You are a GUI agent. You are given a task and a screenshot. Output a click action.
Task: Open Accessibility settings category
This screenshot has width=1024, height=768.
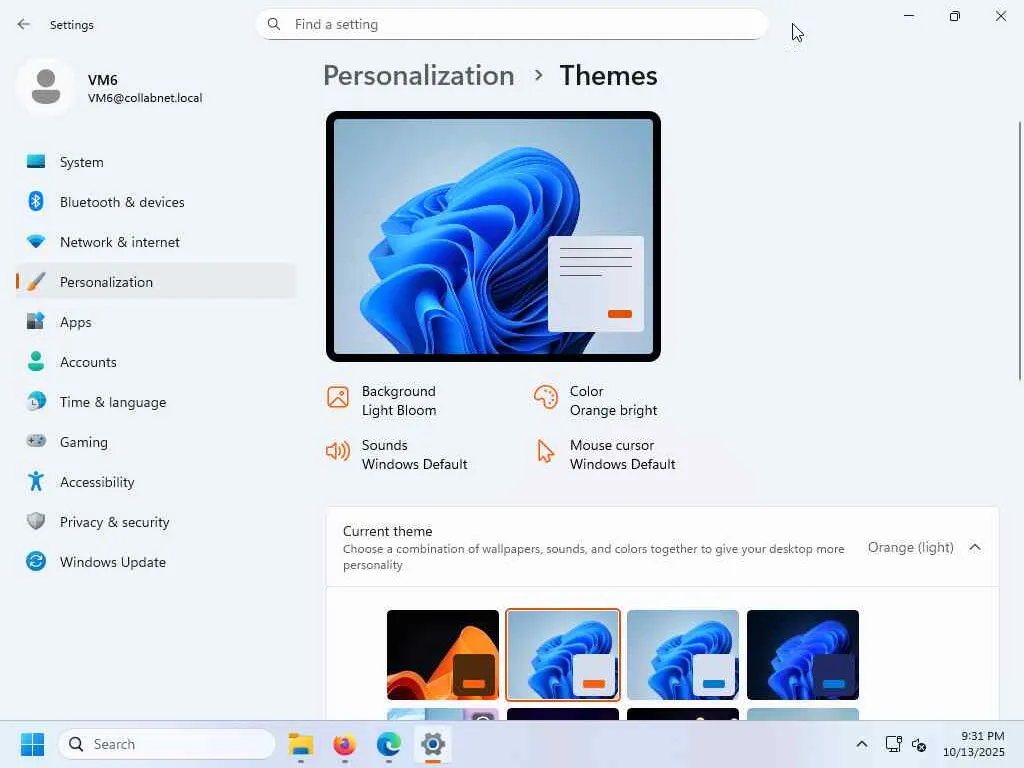[x=155, y=481]
